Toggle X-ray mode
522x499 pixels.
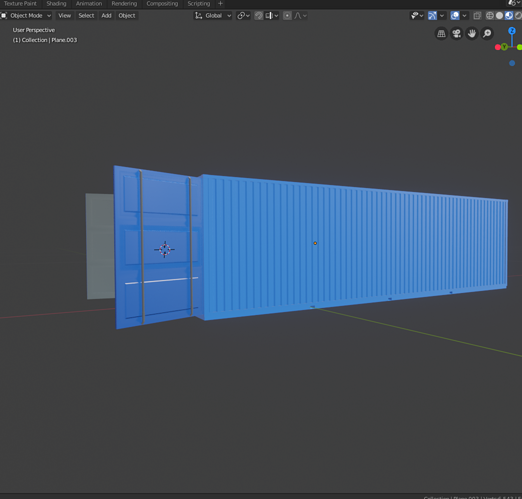(x=477, y=16)
